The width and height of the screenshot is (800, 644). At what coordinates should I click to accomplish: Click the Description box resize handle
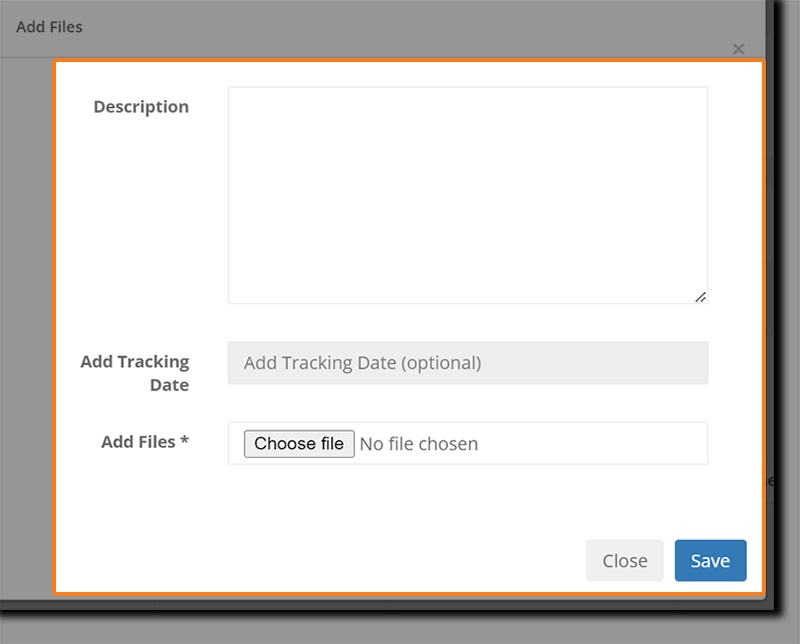[x=700, y=296]
